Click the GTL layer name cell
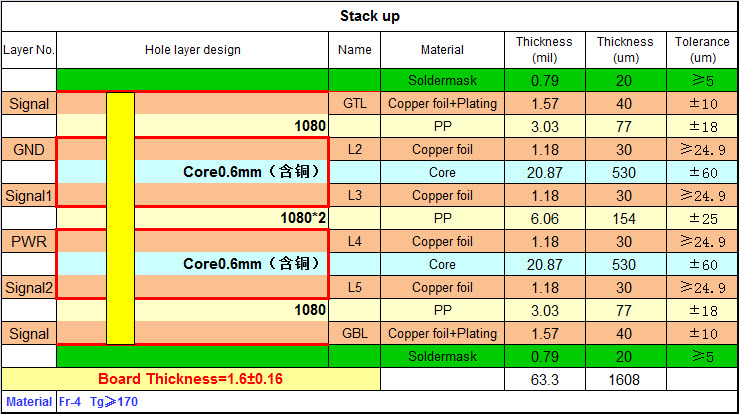 355,103
